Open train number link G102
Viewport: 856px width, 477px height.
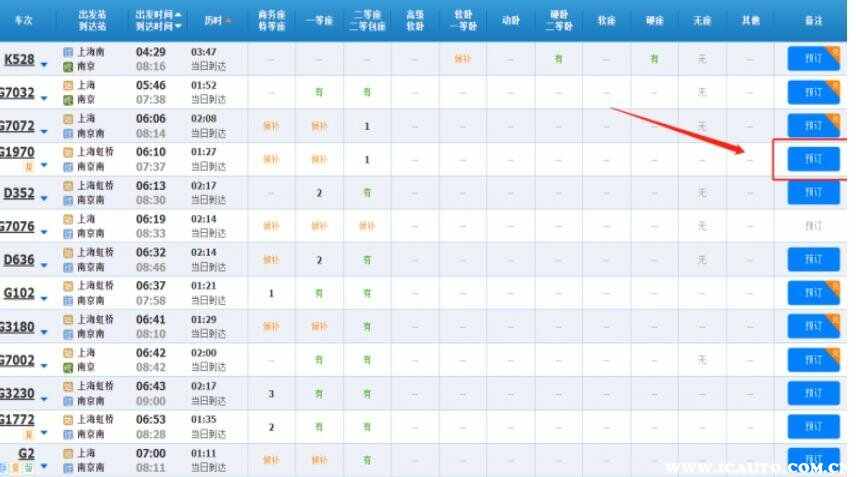[x=19, y=293]
